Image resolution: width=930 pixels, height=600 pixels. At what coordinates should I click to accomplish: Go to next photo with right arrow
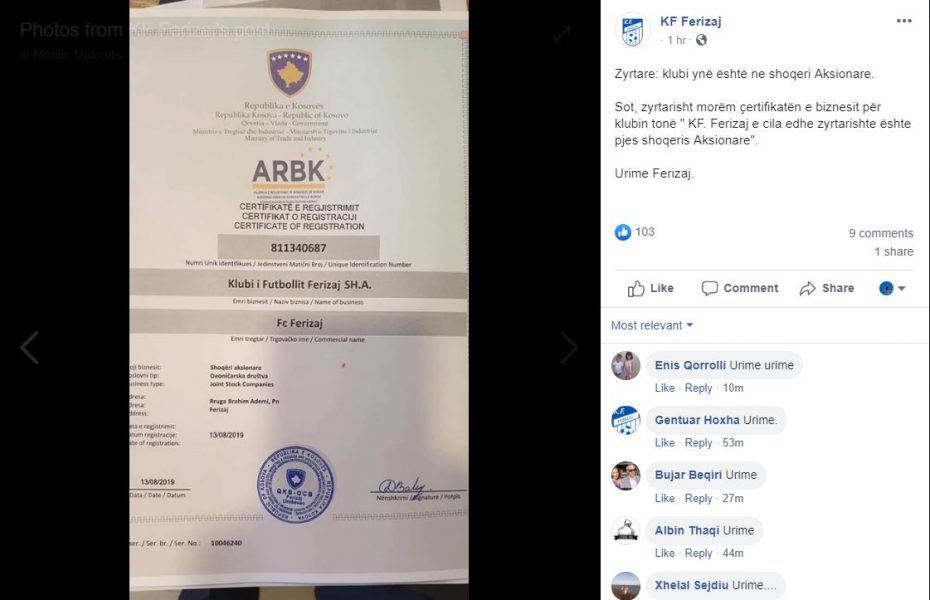click(x=569, y=347)
